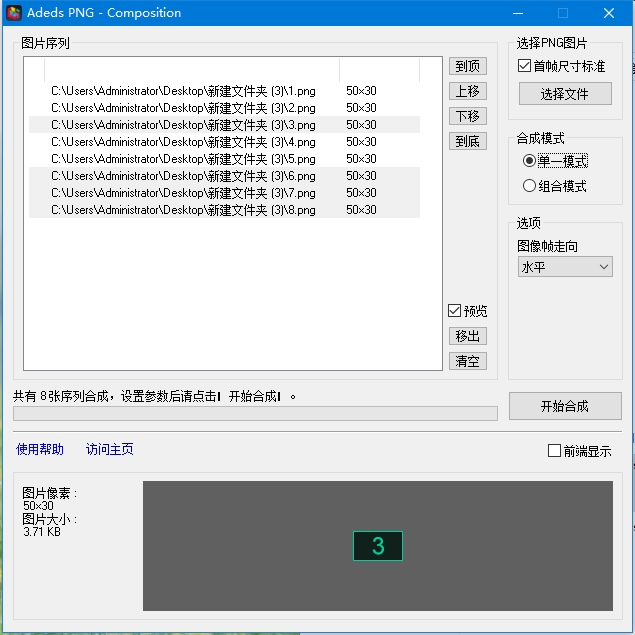Click the composition progress bar

point(255,413)
